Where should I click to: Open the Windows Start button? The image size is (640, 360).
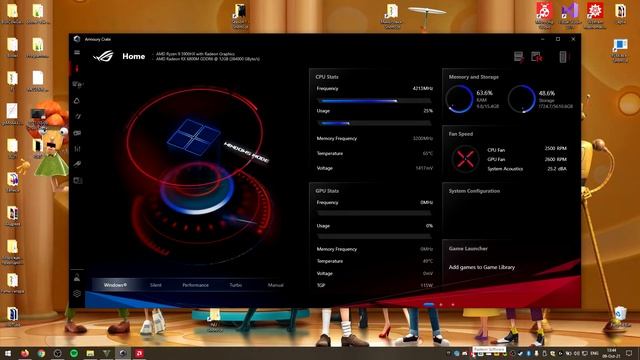[x=8, y=353]
